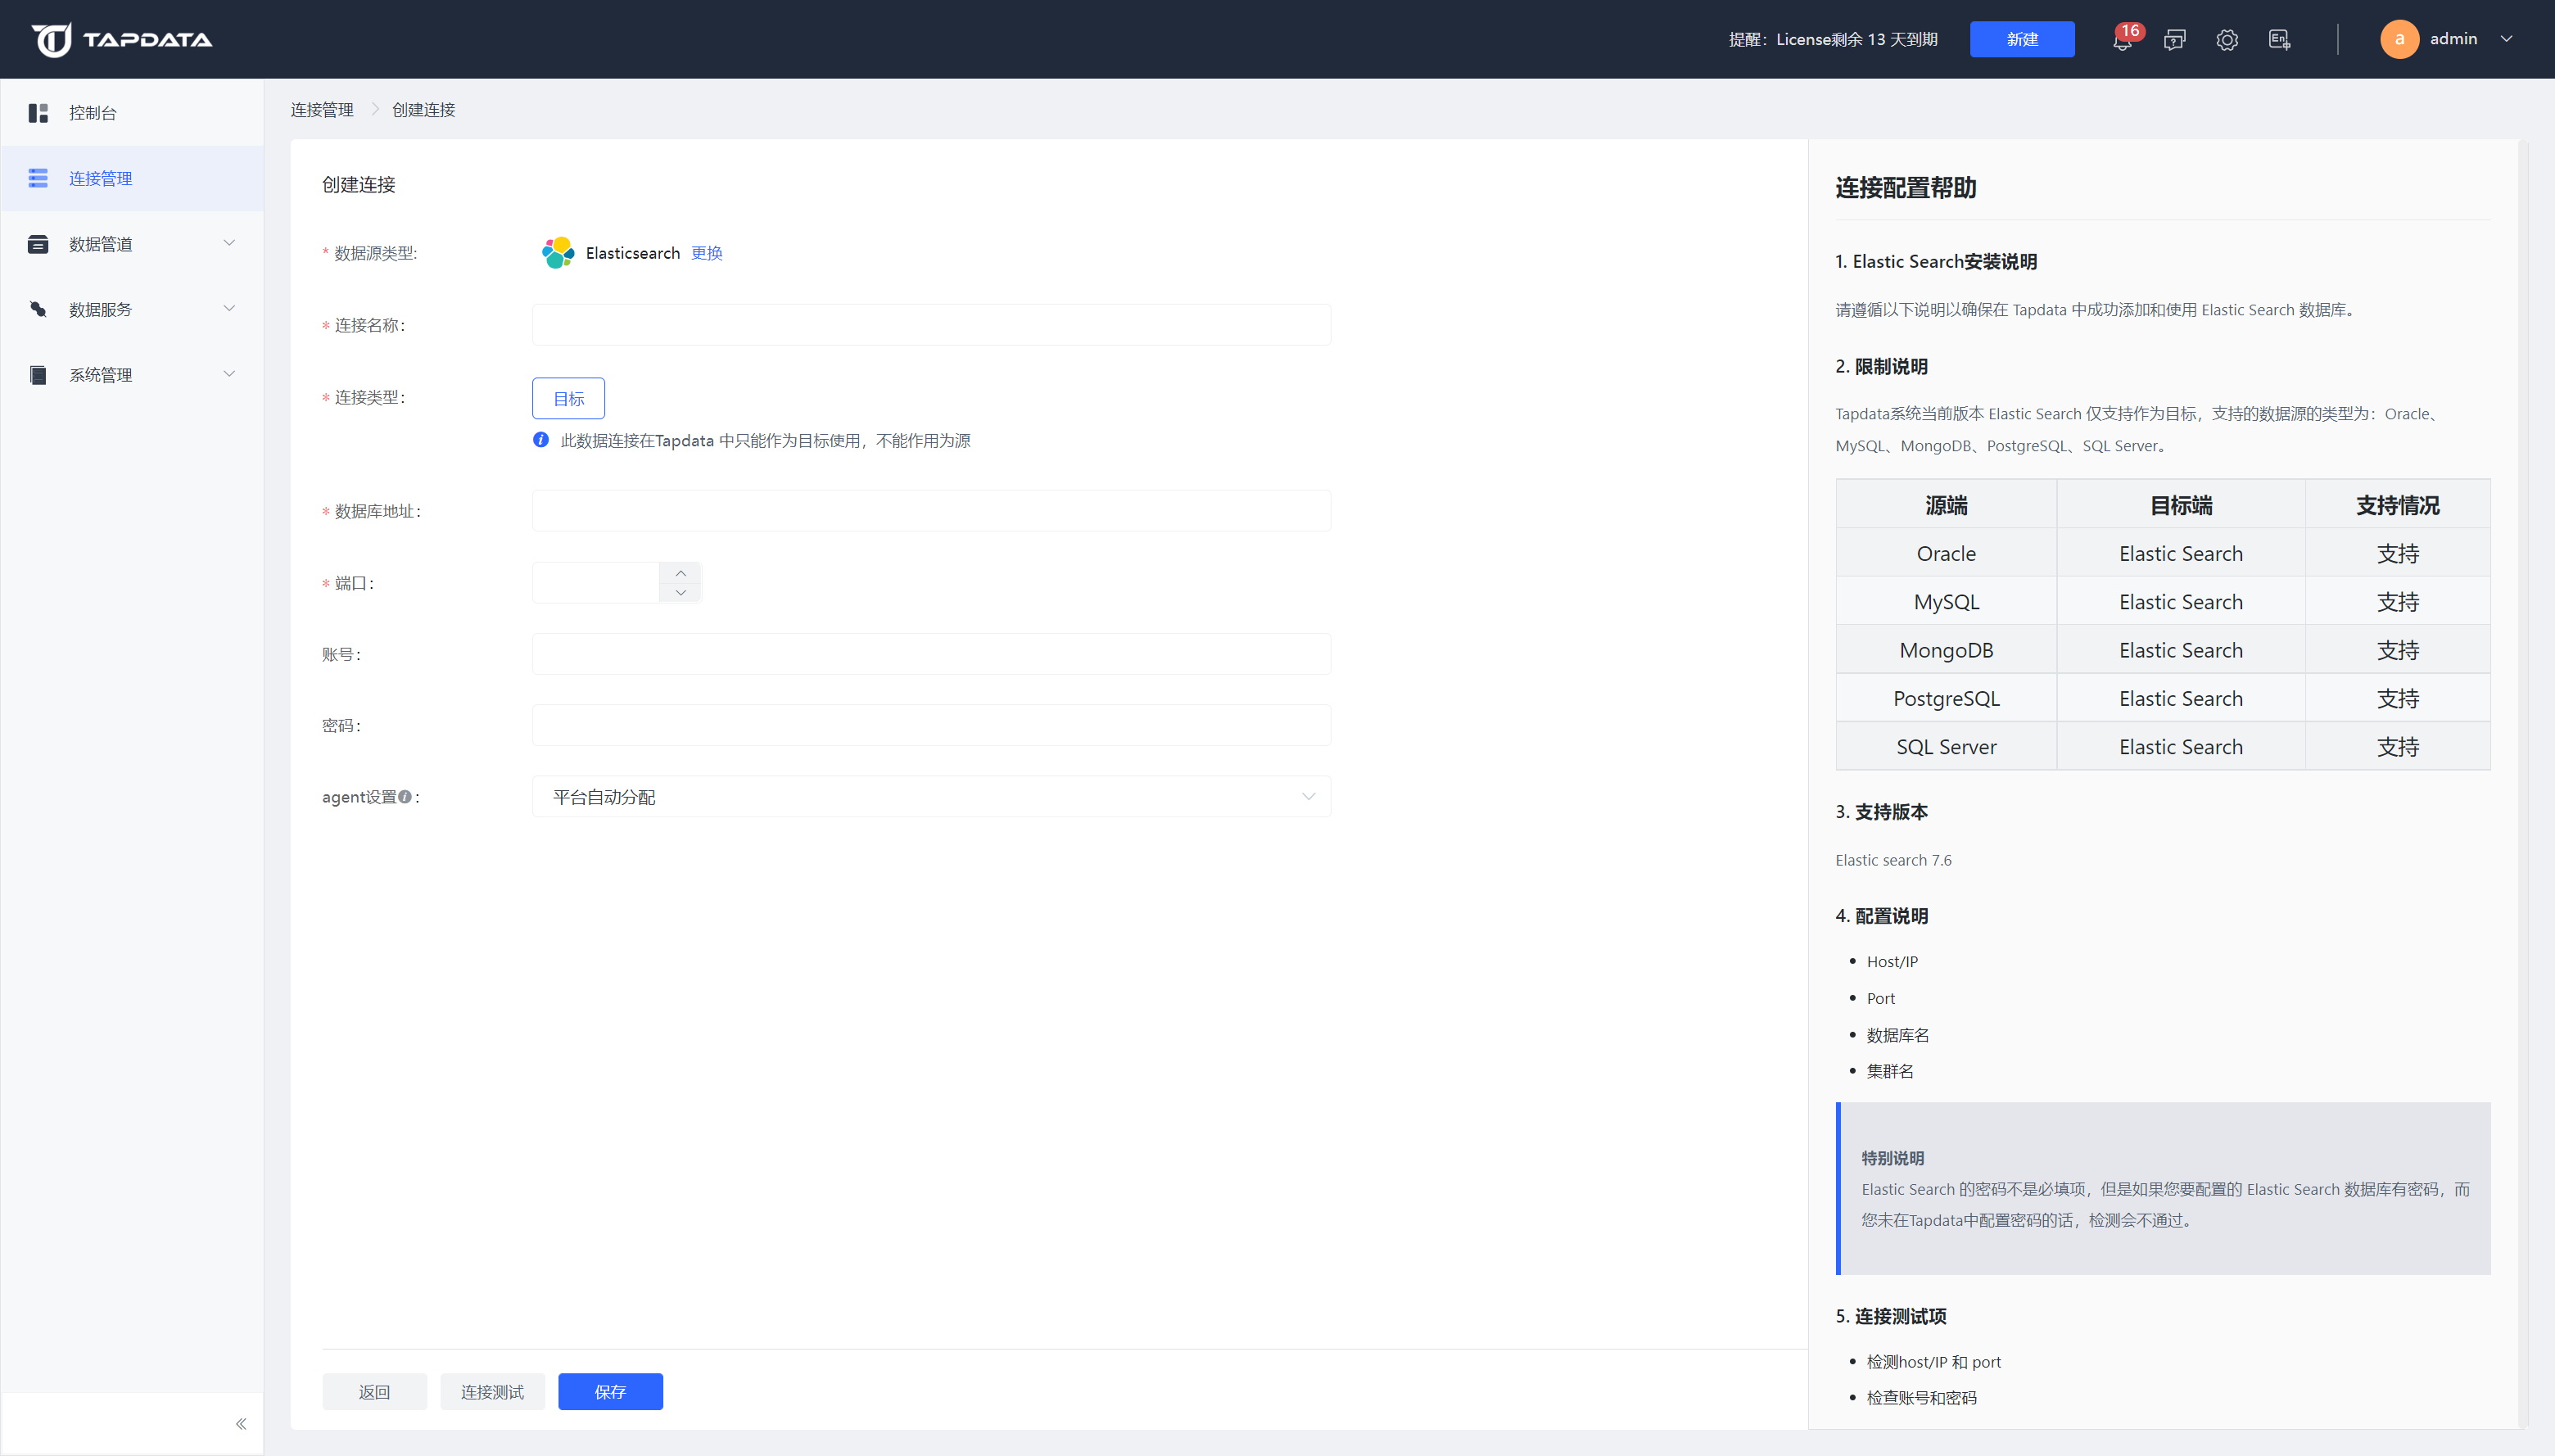Screen dimensions: 2555x1456
Task: Click the 保存 button
Action: (610, 1392)
